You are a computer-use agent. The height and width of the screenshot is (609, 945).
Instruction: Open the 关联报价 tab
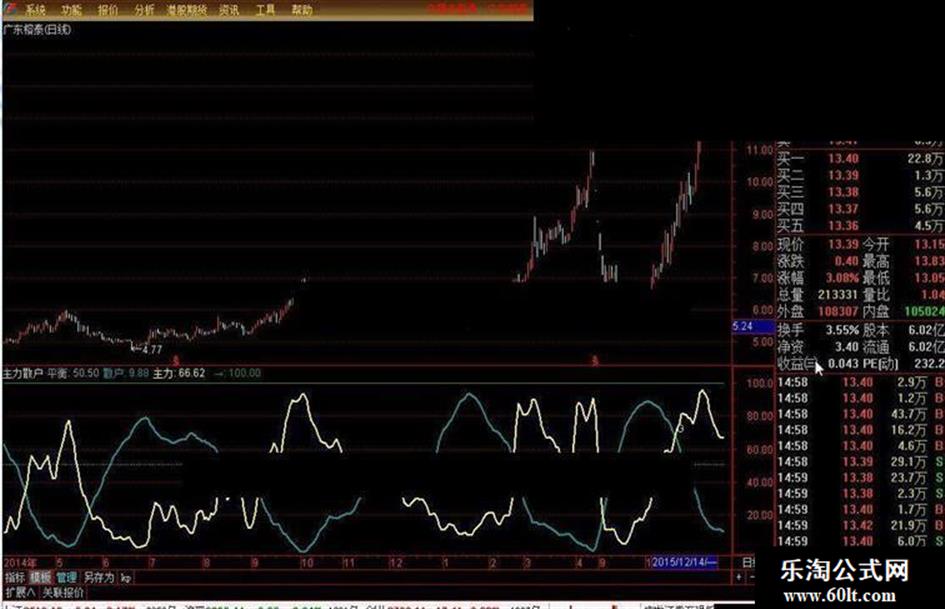(x=63, y=593)
